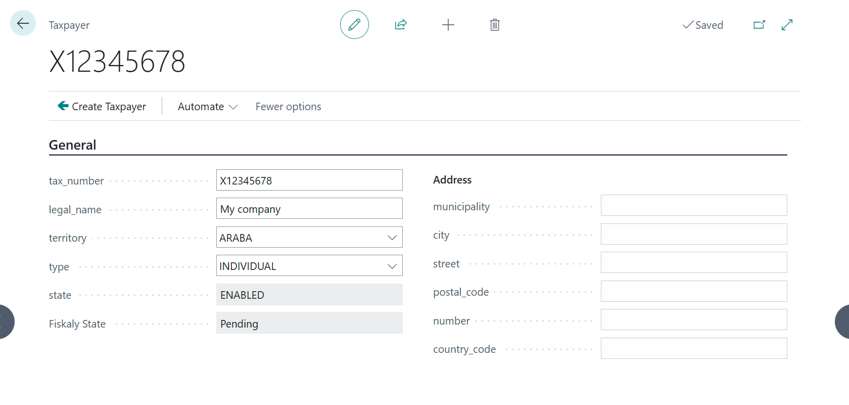The width and height of the screenshot is (849, 405).
Task: Go to previous record on left edge
Action: [x=6, y=322]
